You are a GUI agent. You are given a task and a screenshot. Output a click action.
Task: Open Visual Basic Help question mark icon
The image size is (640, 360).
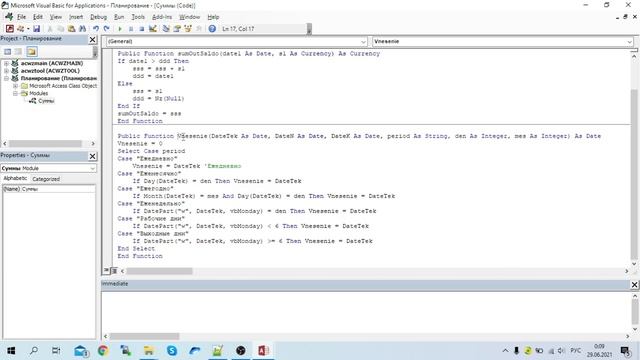coord(212,29)
